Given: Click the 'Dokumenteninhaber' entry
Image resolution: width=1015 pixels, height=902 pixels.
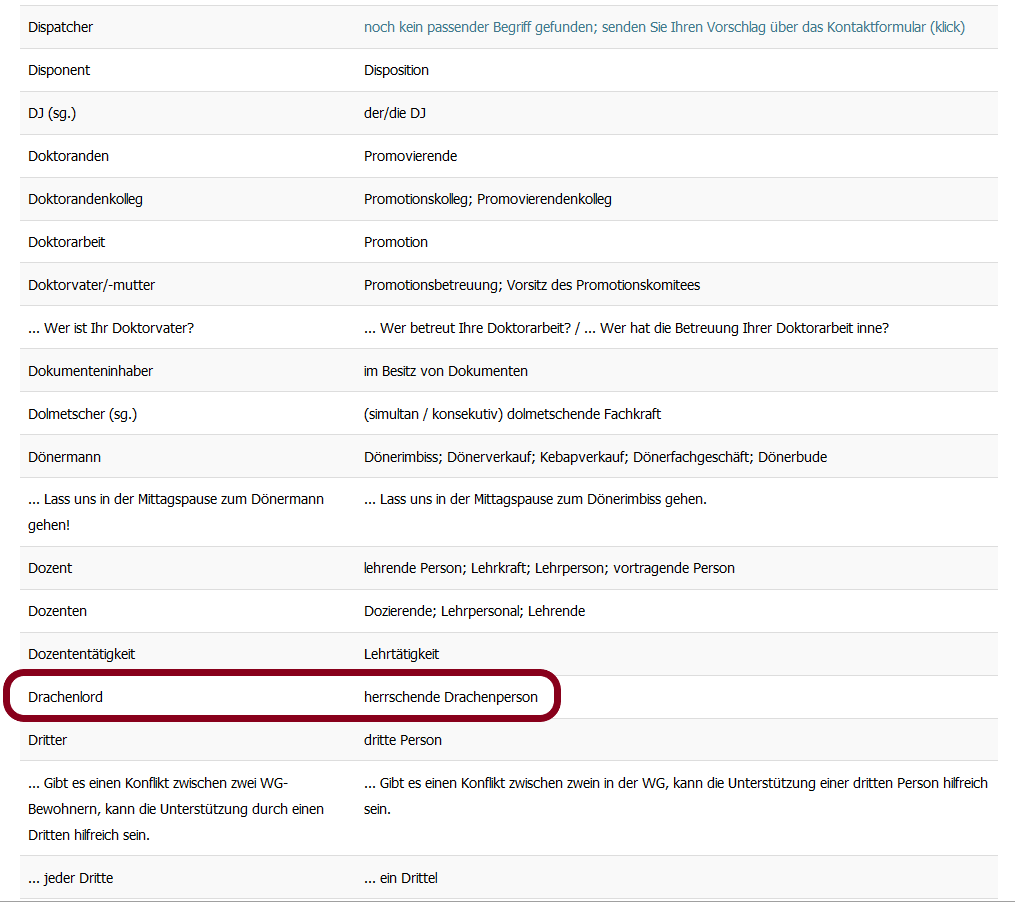Looking at the screenshot, I should click(x=91, y=371).
